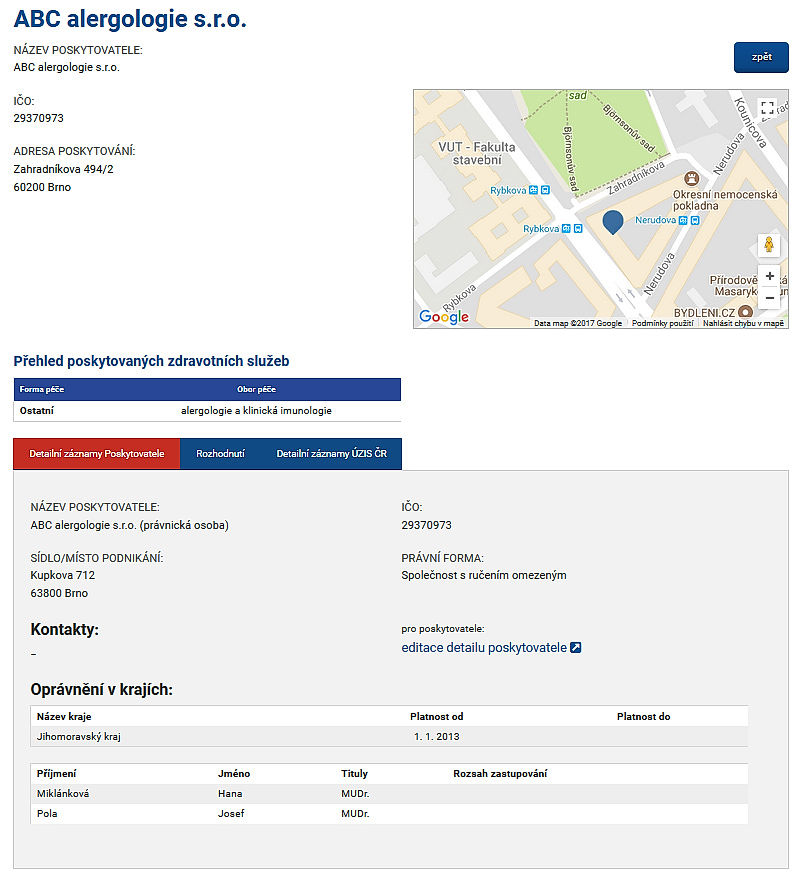Click the Forma péče column header
This screenshot has width=797, height=877.
(42, 389)
